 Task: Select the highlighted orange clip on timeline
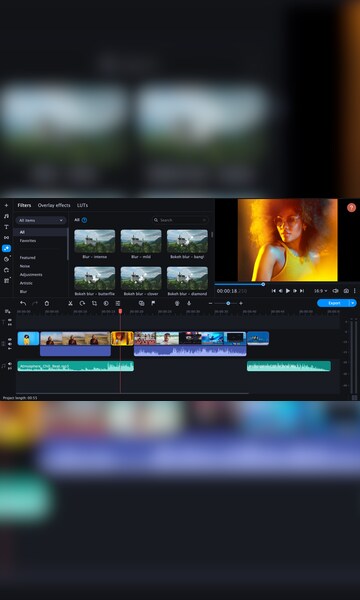coord(122,338)
